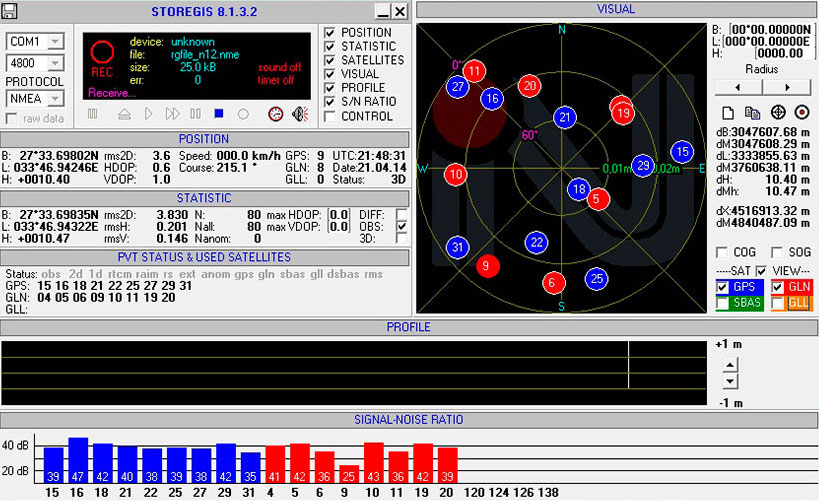Click the L longitude input field in Visual

[768, 41]
